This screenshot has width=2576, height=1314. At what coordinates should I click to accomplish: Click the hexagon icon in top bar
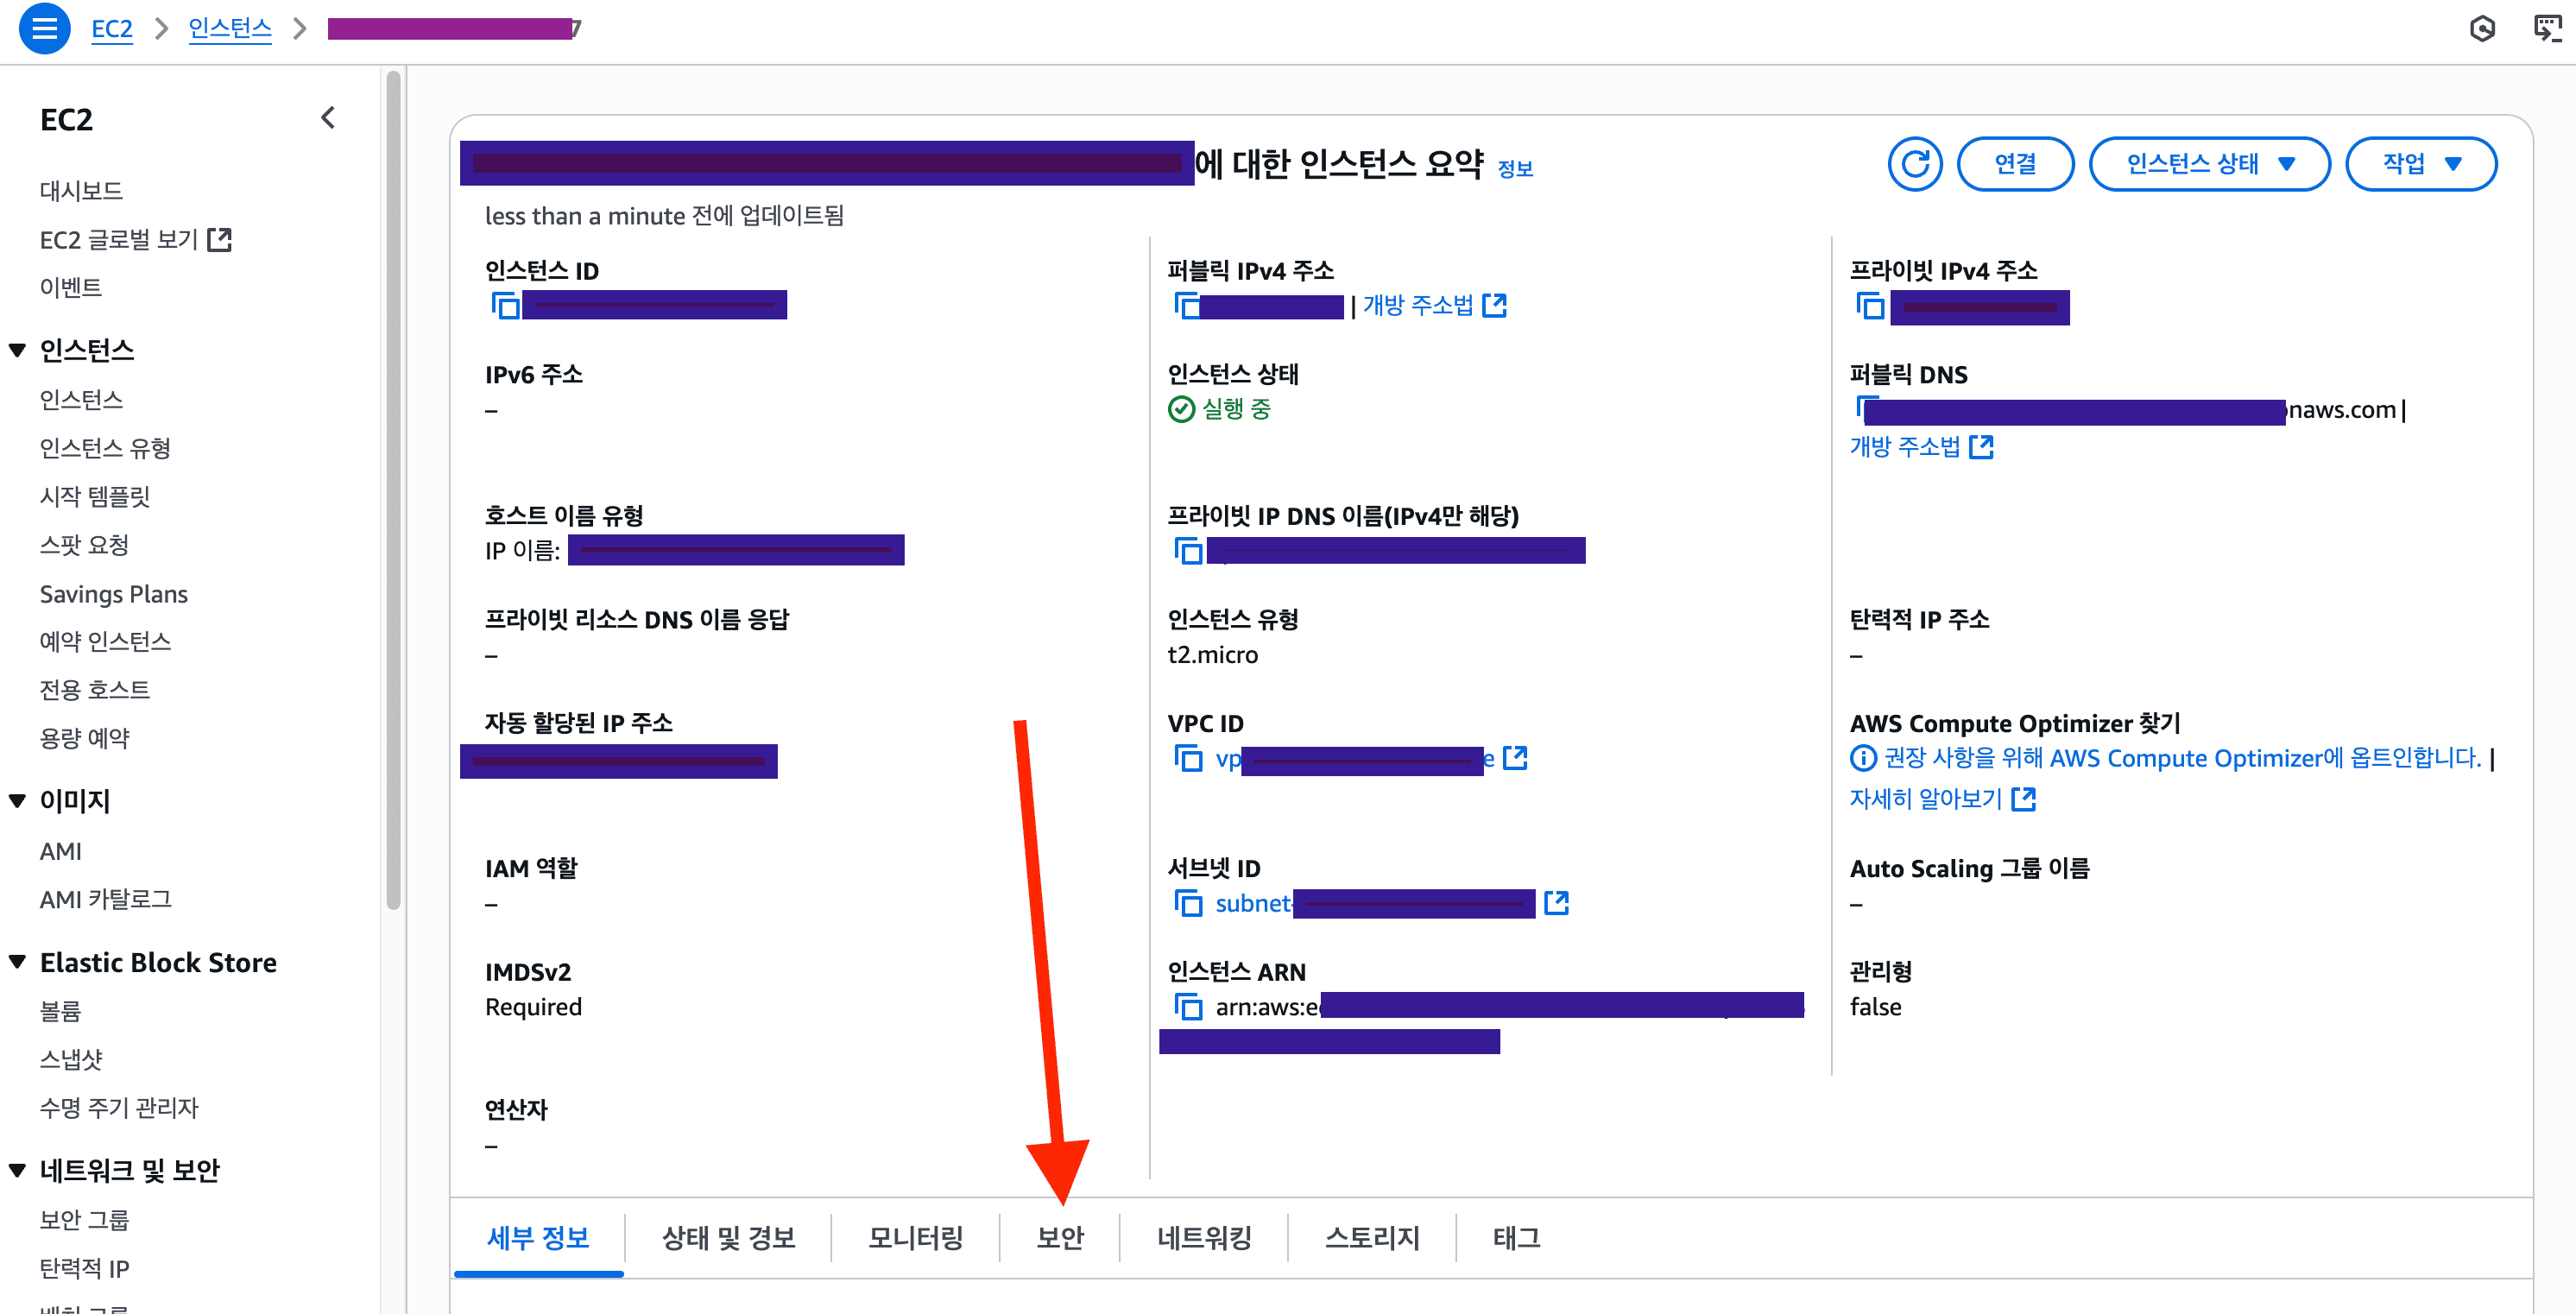pyautogui.click(x=2482, y=28)
